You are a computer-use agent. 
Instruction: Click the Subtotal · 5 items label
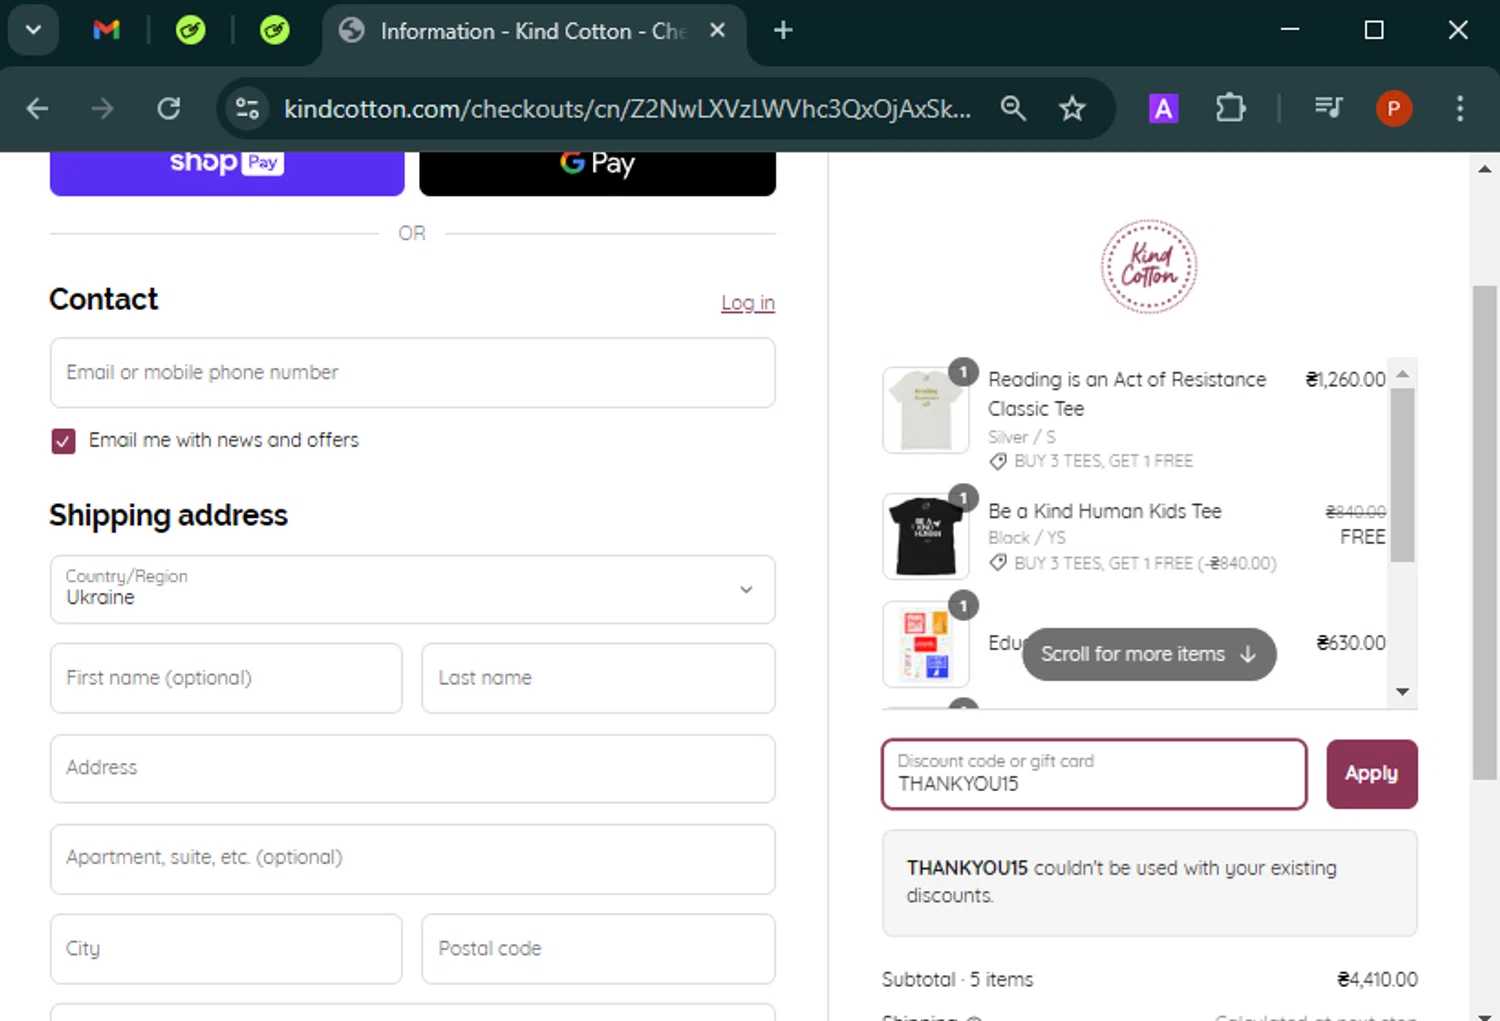[957, 980]
